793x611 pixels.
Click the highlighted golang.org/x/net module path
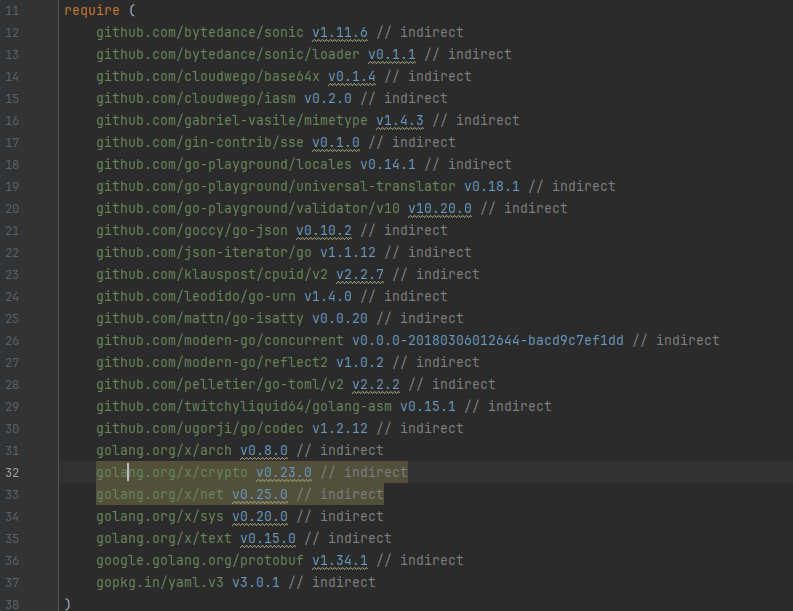click(160, 495)
